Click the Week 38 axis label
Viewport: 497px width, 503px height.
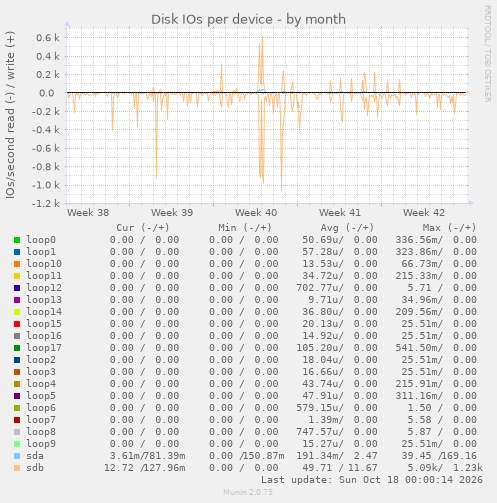pos(88,213)
